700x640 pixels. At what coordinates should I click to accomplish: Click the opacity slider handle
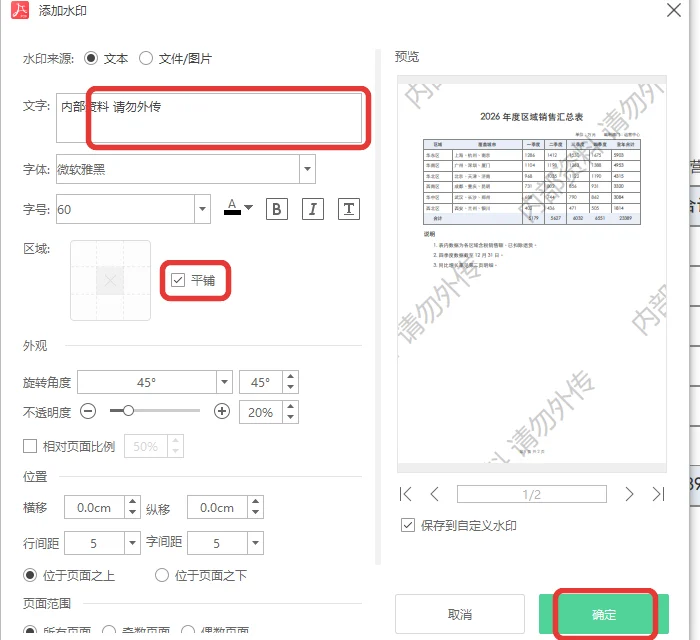tap(128, 411)
